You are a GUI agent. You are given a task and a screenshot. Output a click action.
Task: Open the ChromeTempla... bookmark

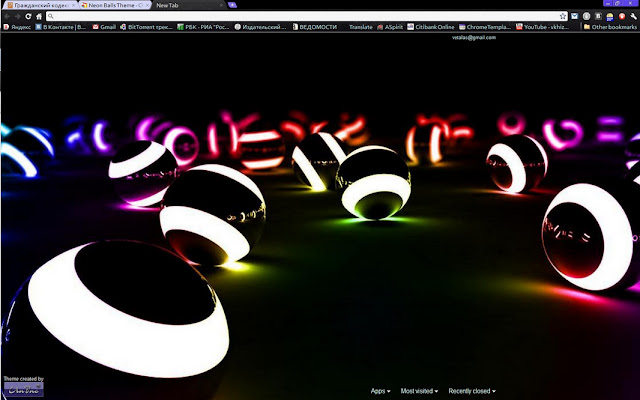point(485,27)
